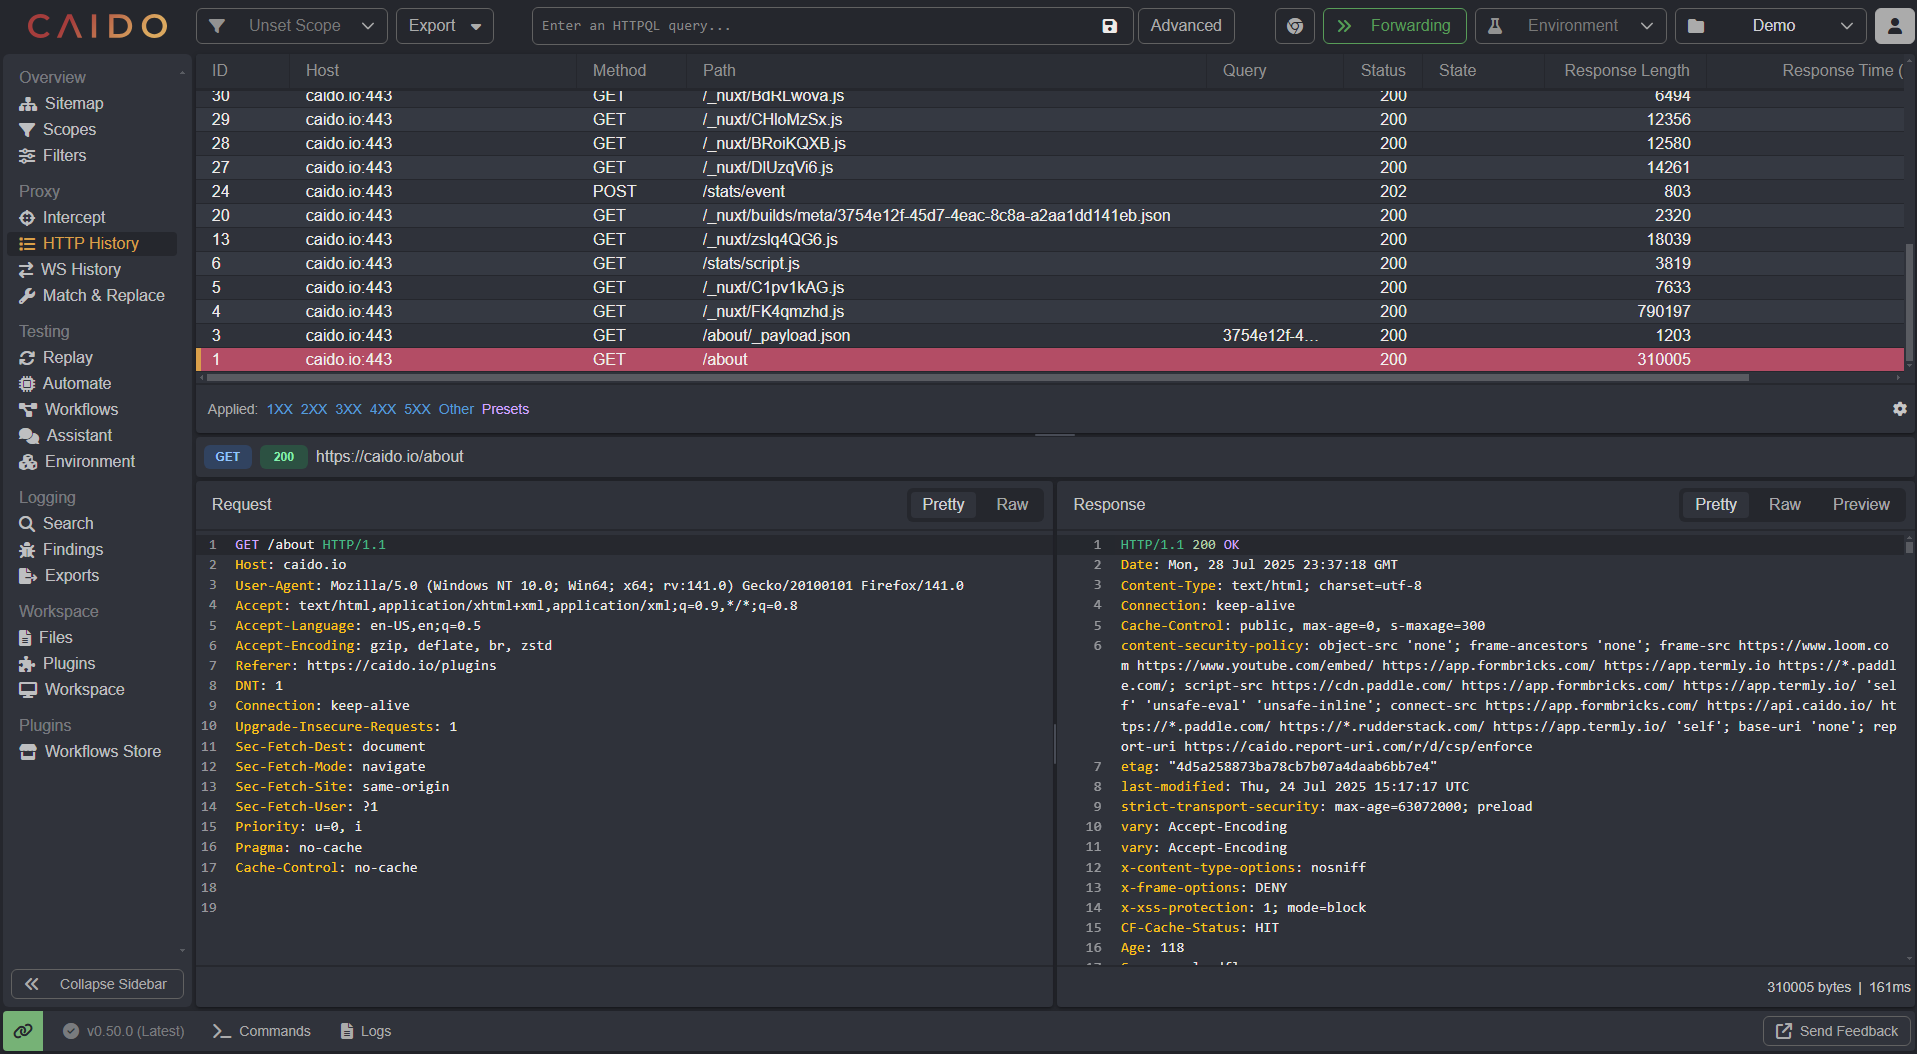
Task: Save the current HTTPQL query
Action: point(1108,26)
